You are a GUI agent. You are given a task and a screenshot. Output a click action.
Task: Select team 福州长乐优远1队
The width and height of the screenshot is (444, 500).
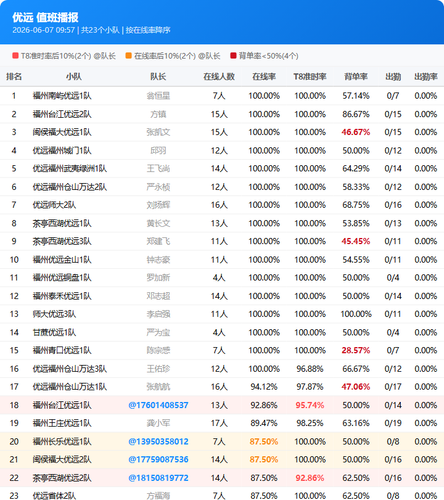pyautogui.click(x=62, y=441)
